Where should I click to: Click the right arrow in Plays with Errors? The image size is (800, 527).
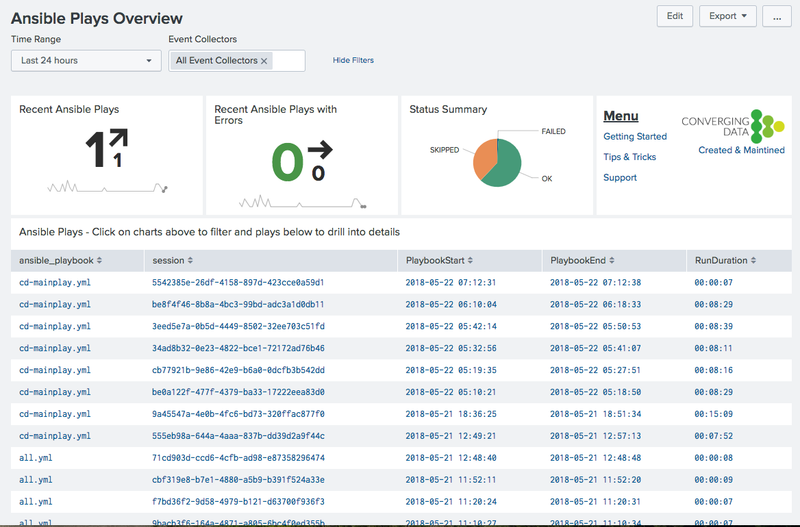click(320, 150)
